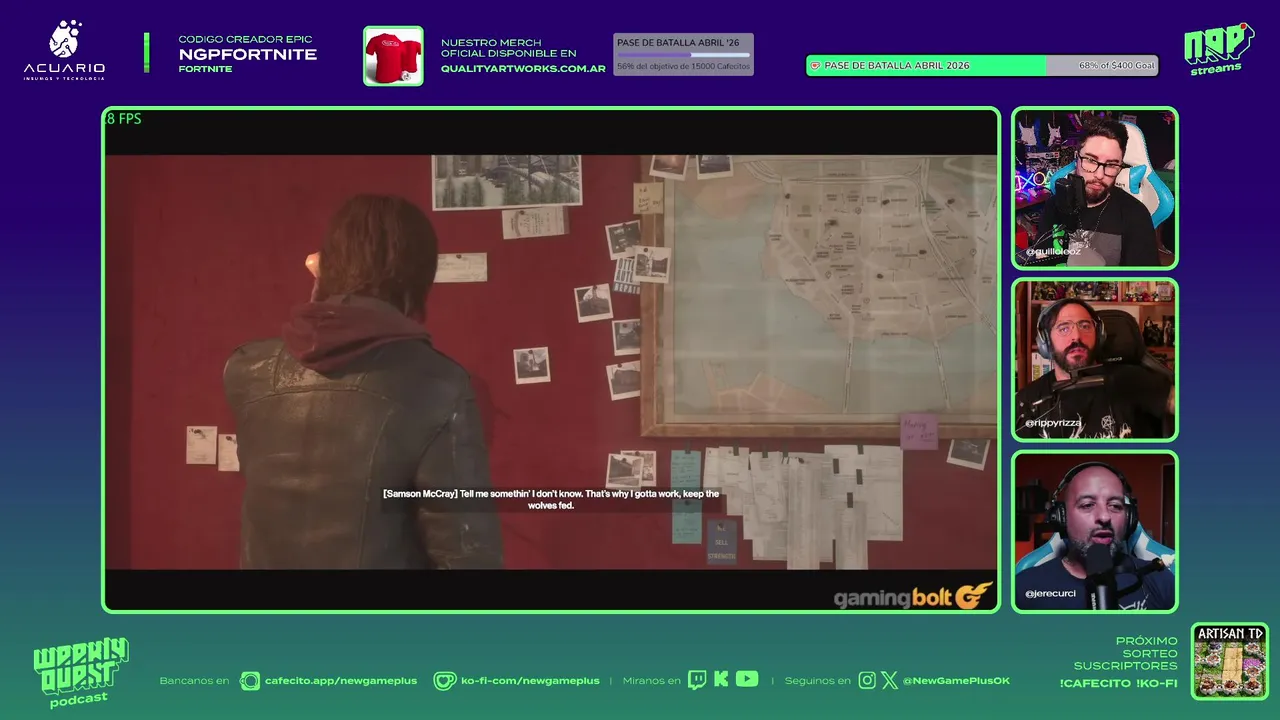Click the GamingBolt logo in the video
1280x720 pixels.
pyautogui.click(x=913, y=597)
